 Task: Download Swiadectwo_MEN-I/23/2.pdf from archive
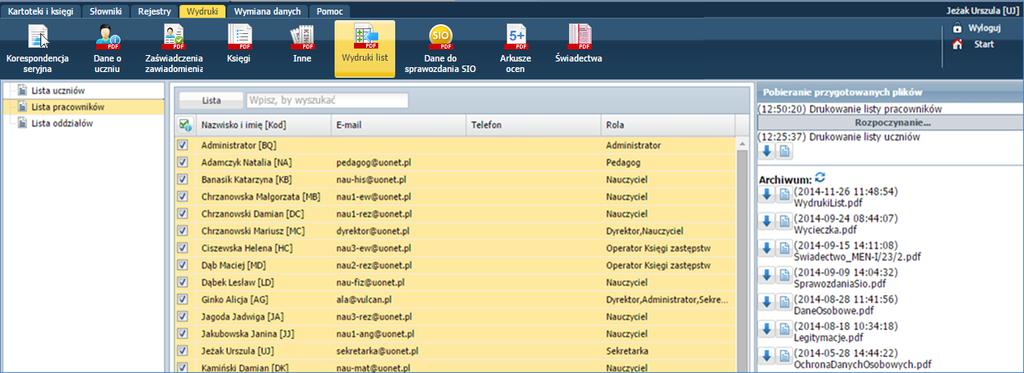point(767,248)
